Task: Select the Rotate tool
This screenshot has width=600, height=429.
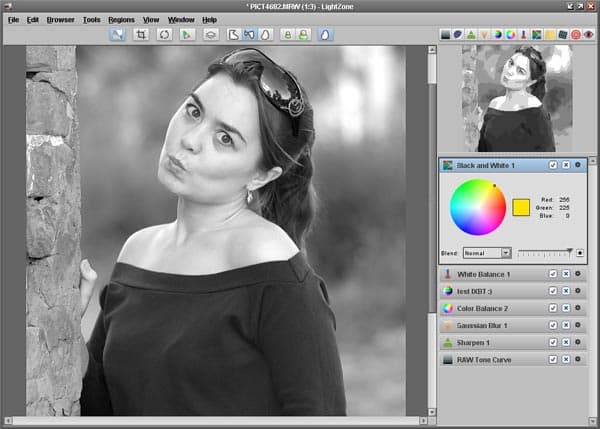Action: [165, 35]
